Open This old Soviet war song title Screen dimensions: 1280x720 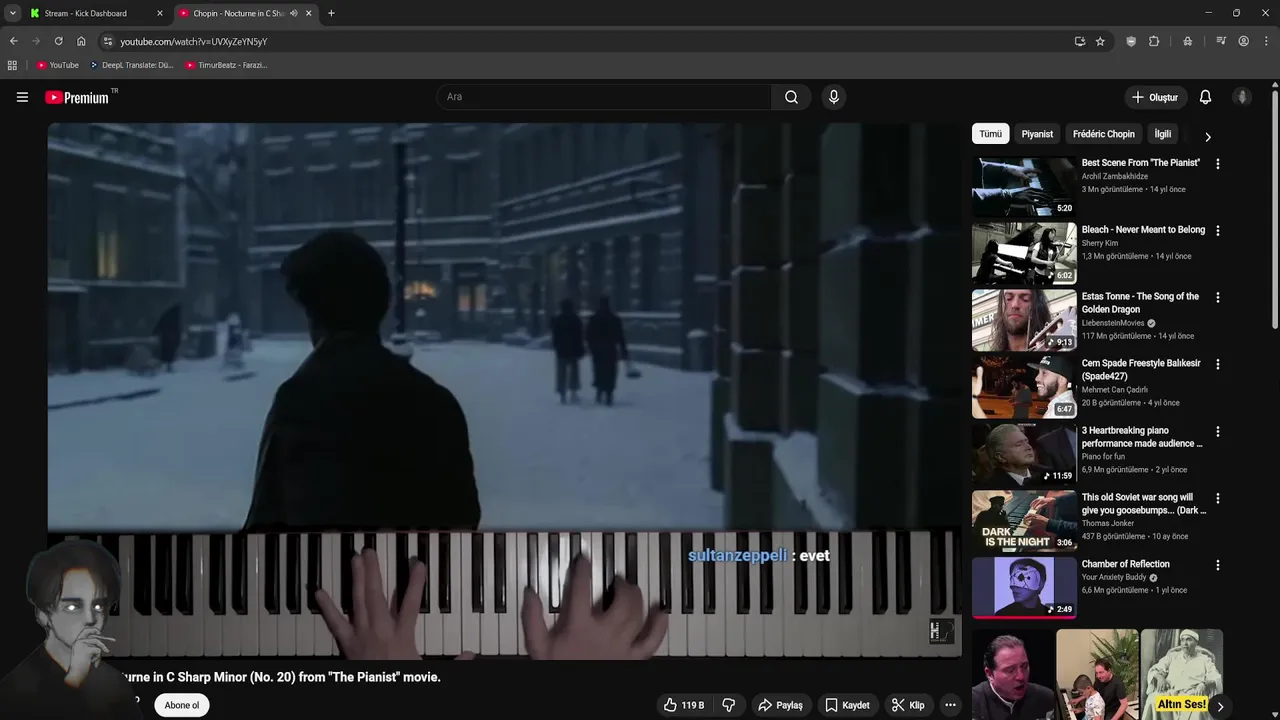(x=1144, y=504)
